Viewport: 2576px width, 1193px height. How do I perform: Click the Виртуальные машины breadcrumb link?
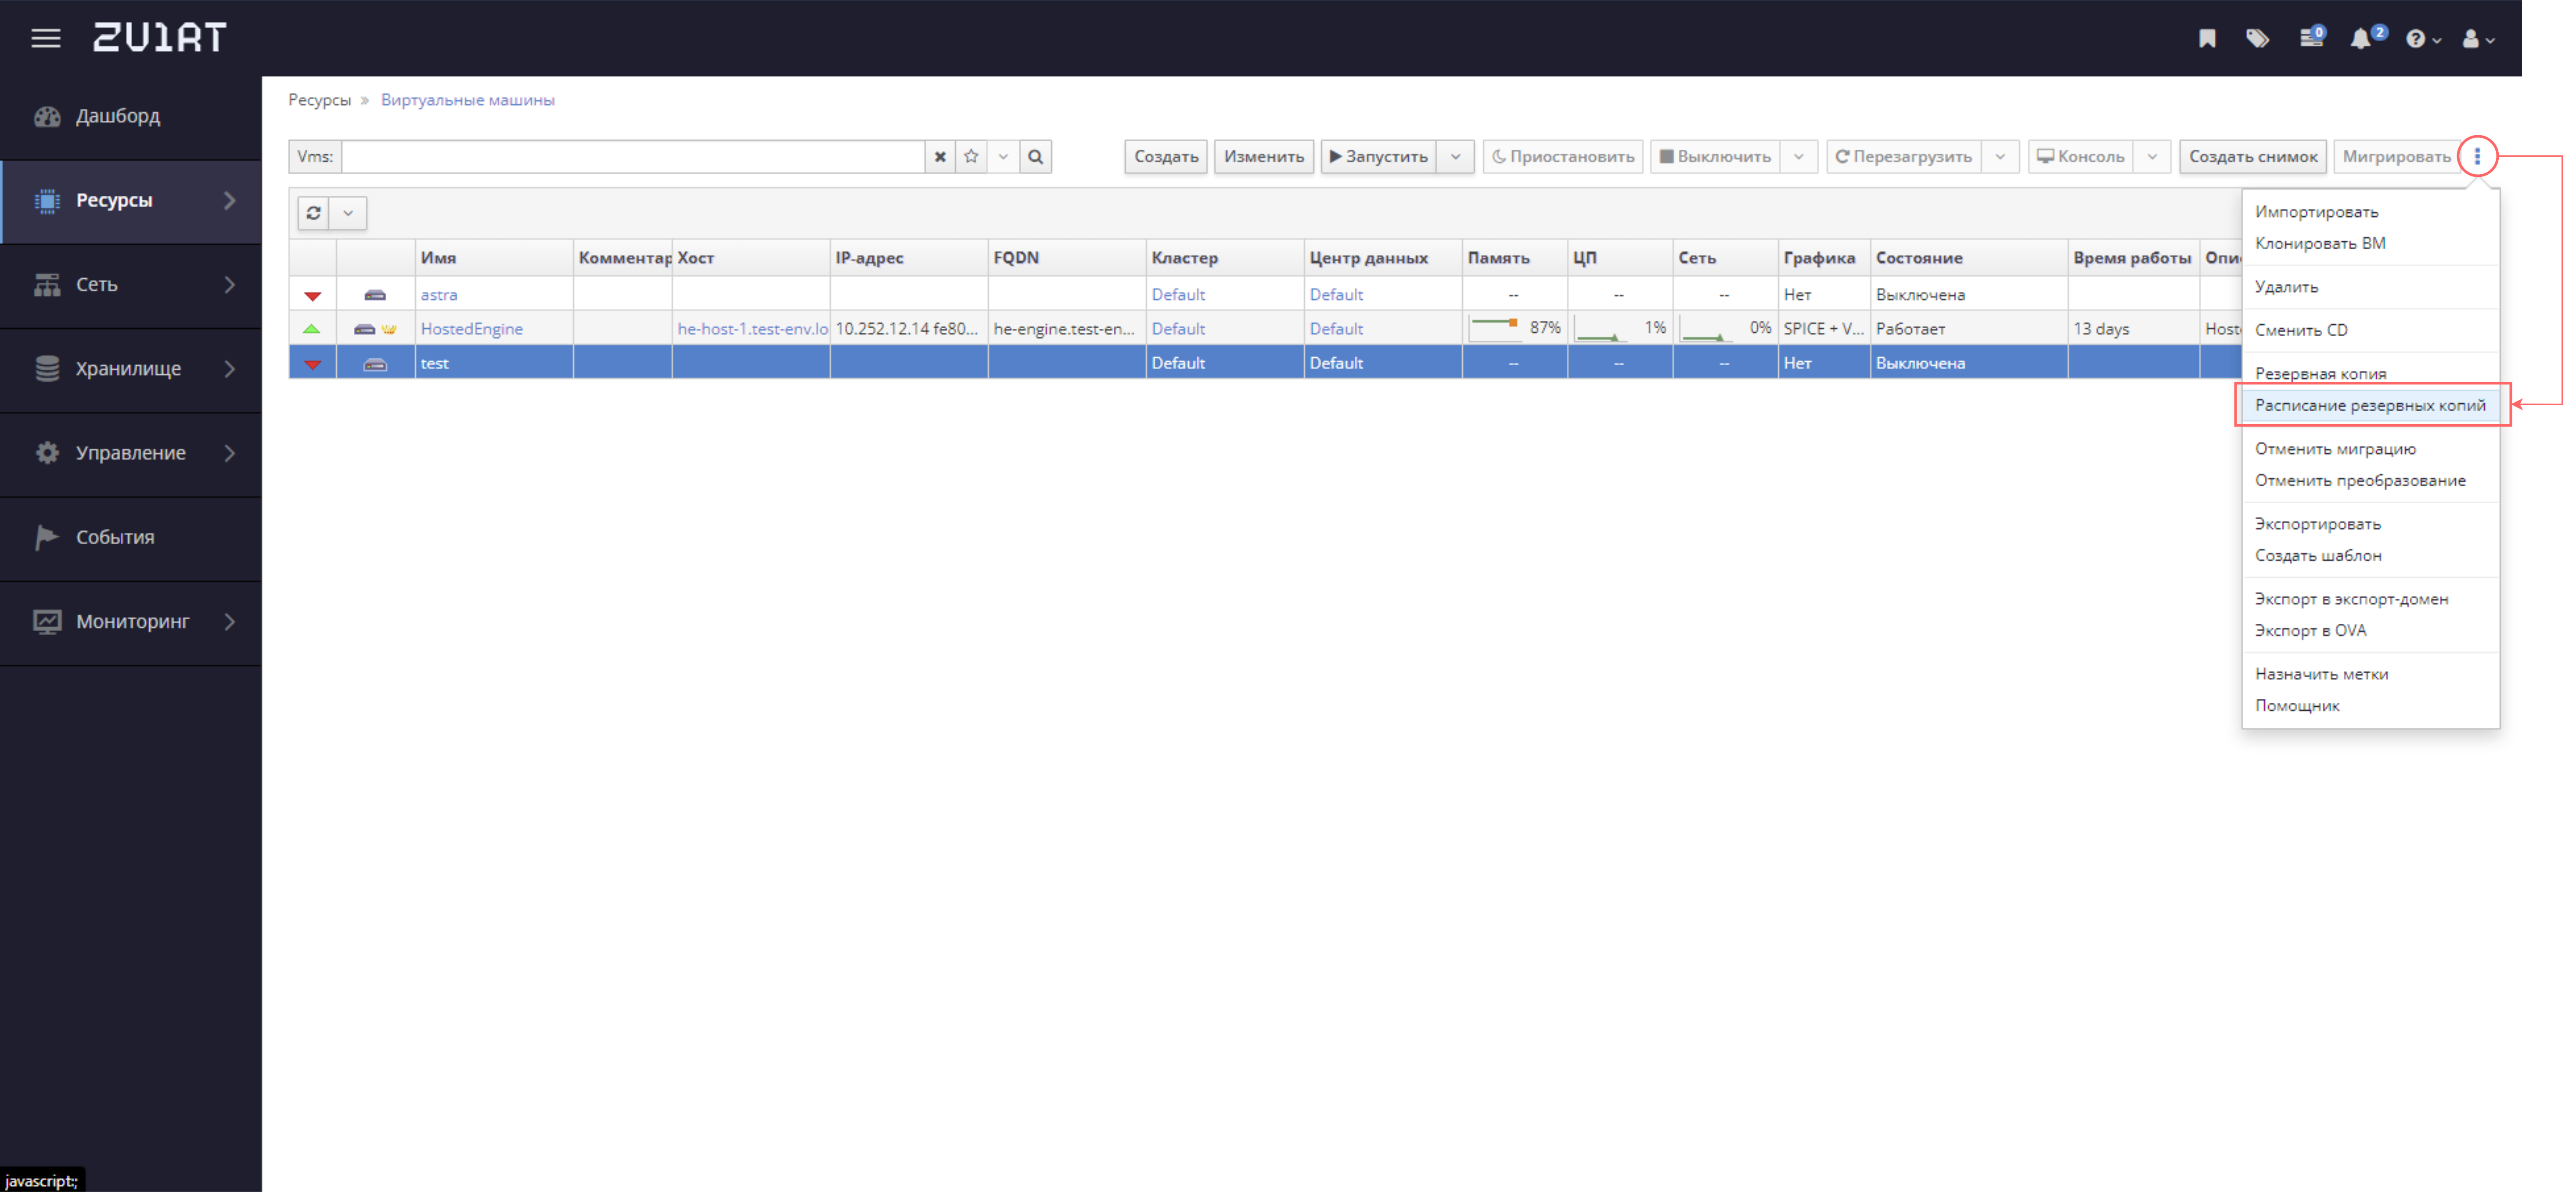[x=467, y=100]
